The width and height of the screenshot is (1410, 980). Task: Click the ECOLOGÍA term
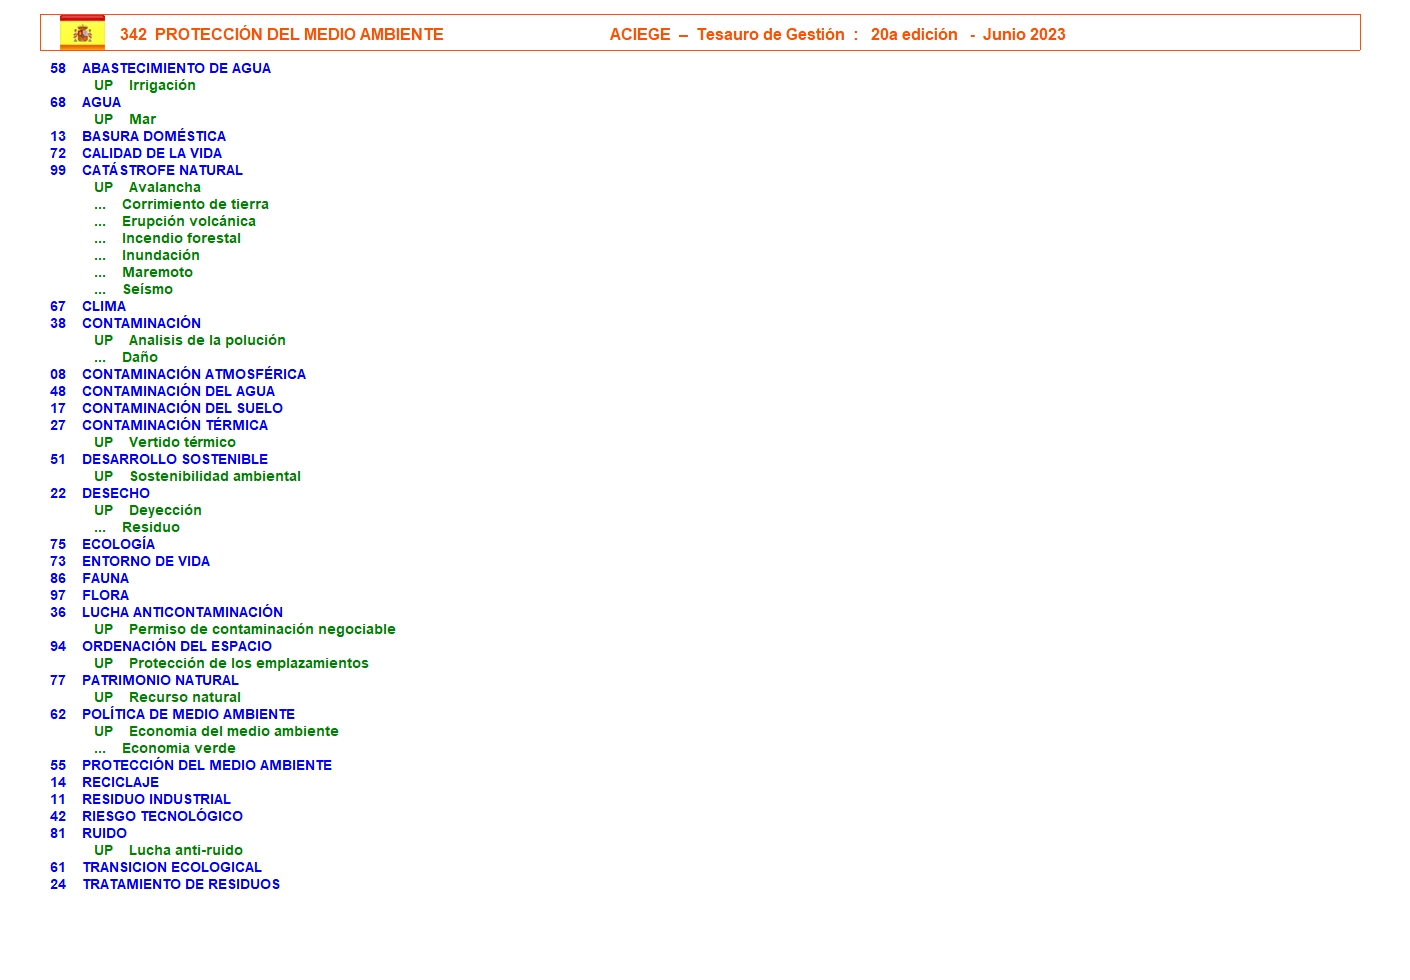pos(118,544)
